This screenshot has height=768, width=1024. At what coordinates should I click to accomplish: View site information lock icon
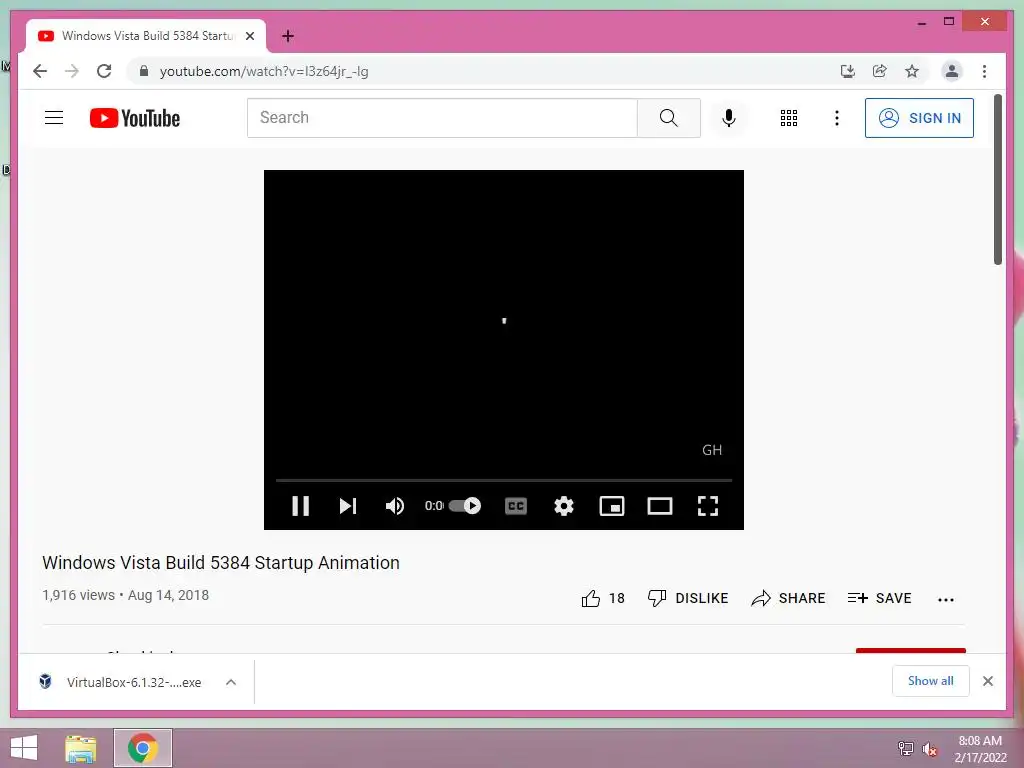(144, 71)
